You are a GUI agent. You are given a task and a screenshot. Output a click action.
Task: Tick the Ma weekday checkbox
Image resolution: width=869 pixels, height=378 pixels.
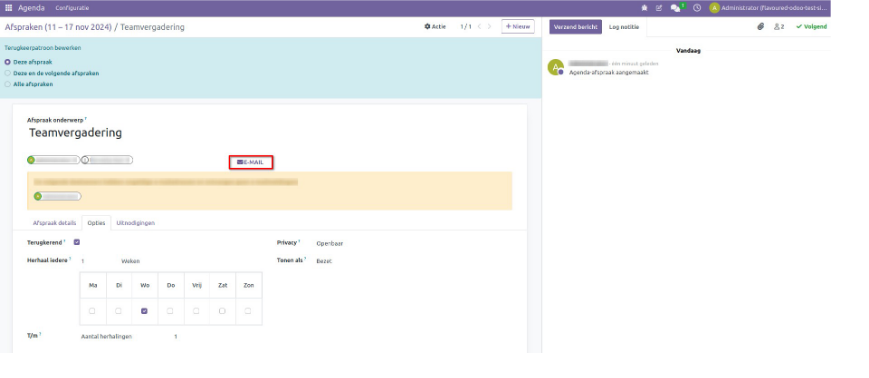pos(92,311)
